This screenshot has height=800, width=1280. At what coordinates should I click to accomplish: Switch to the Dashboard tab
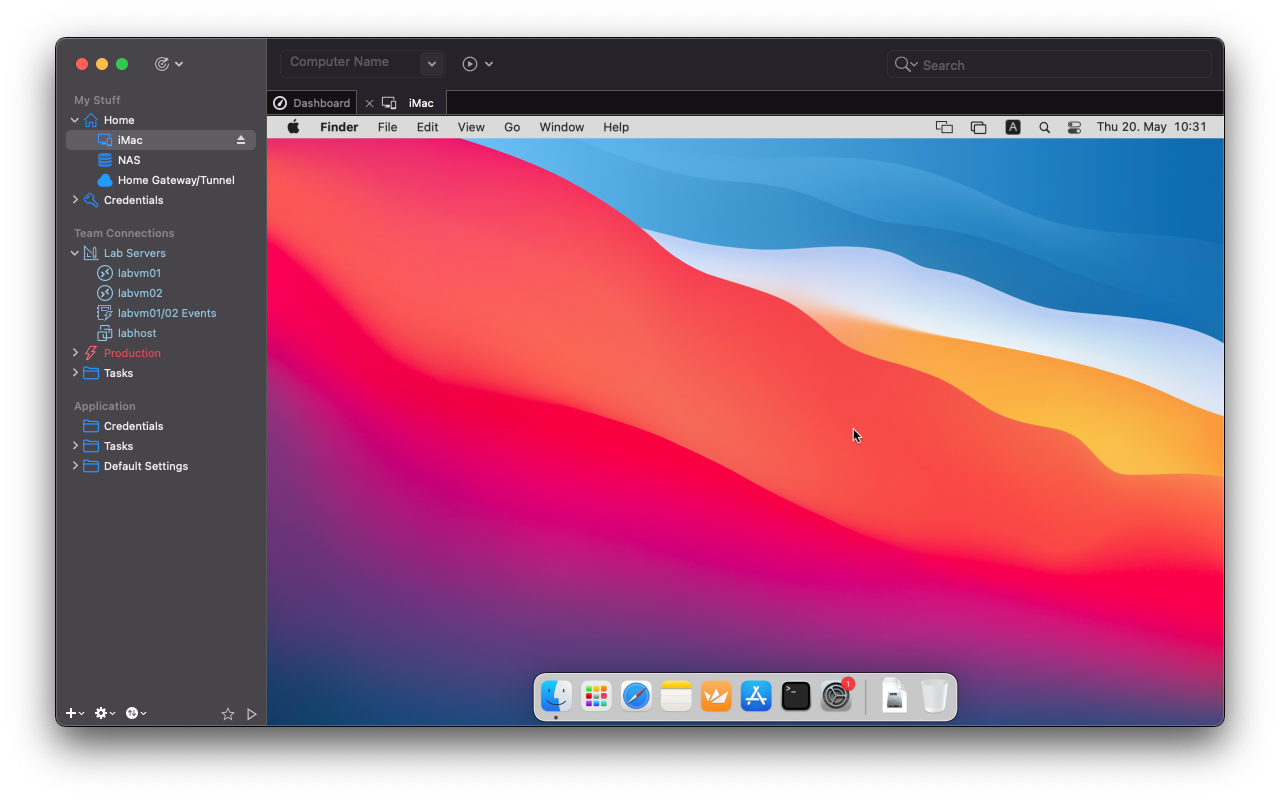pyautogui.click(x=311, y=102)
